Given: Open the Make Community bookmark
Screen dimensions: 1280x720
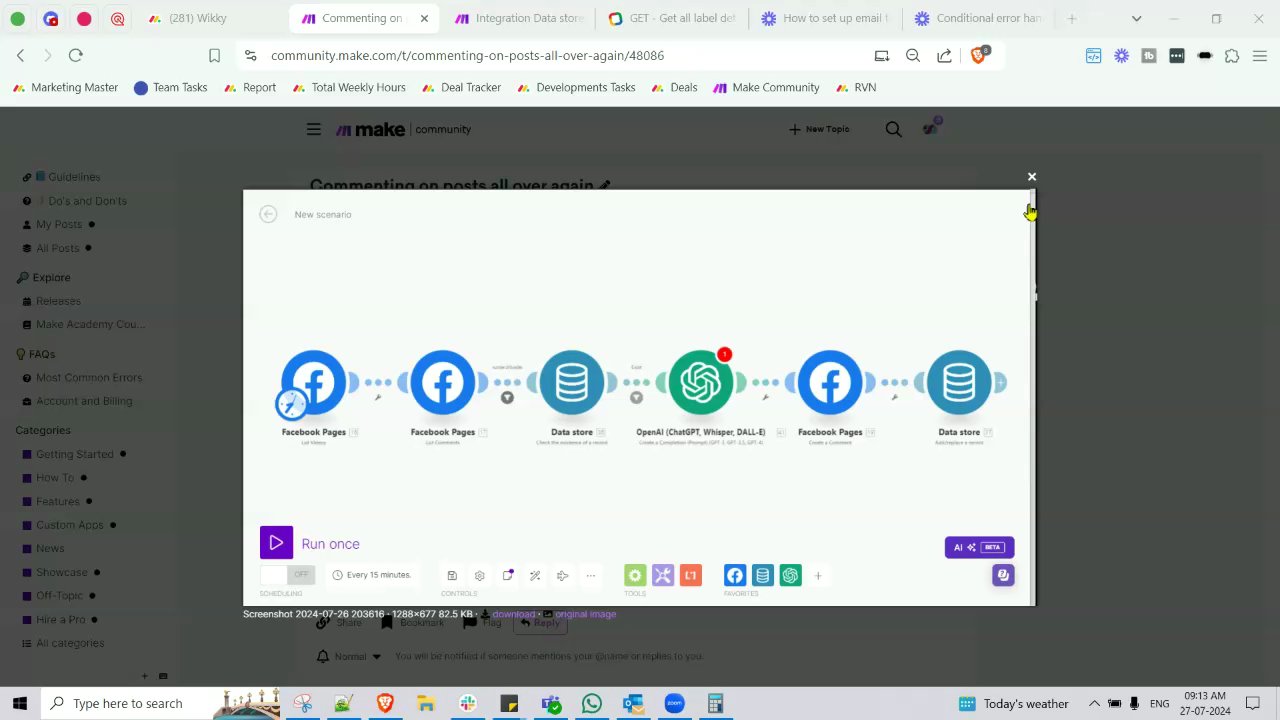Looking at the screenshot, I should tap(766, 87).
